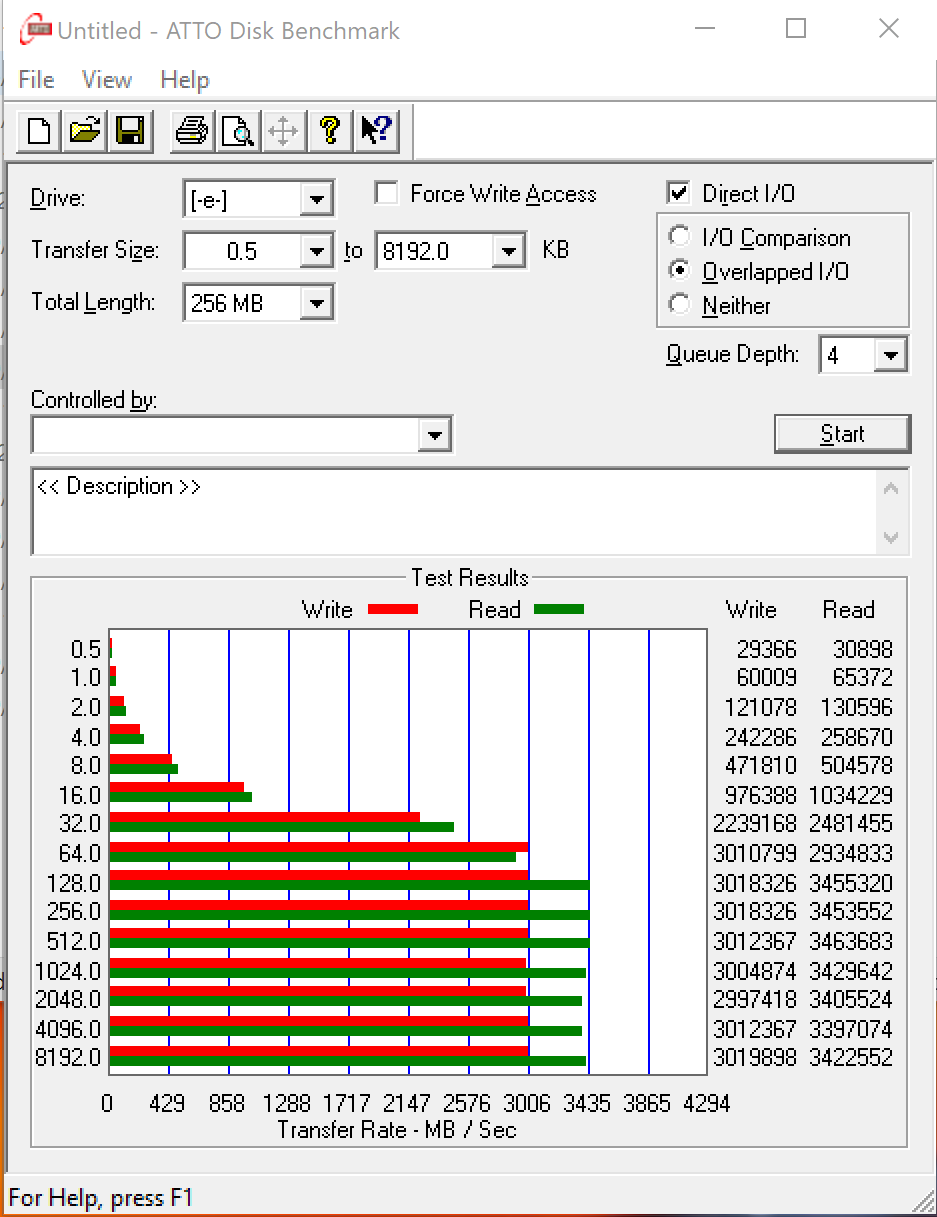The height and width of the screenshot is (1217, 937).
Task: Click the New file toolbar icon
Action: tap(39, 131)
